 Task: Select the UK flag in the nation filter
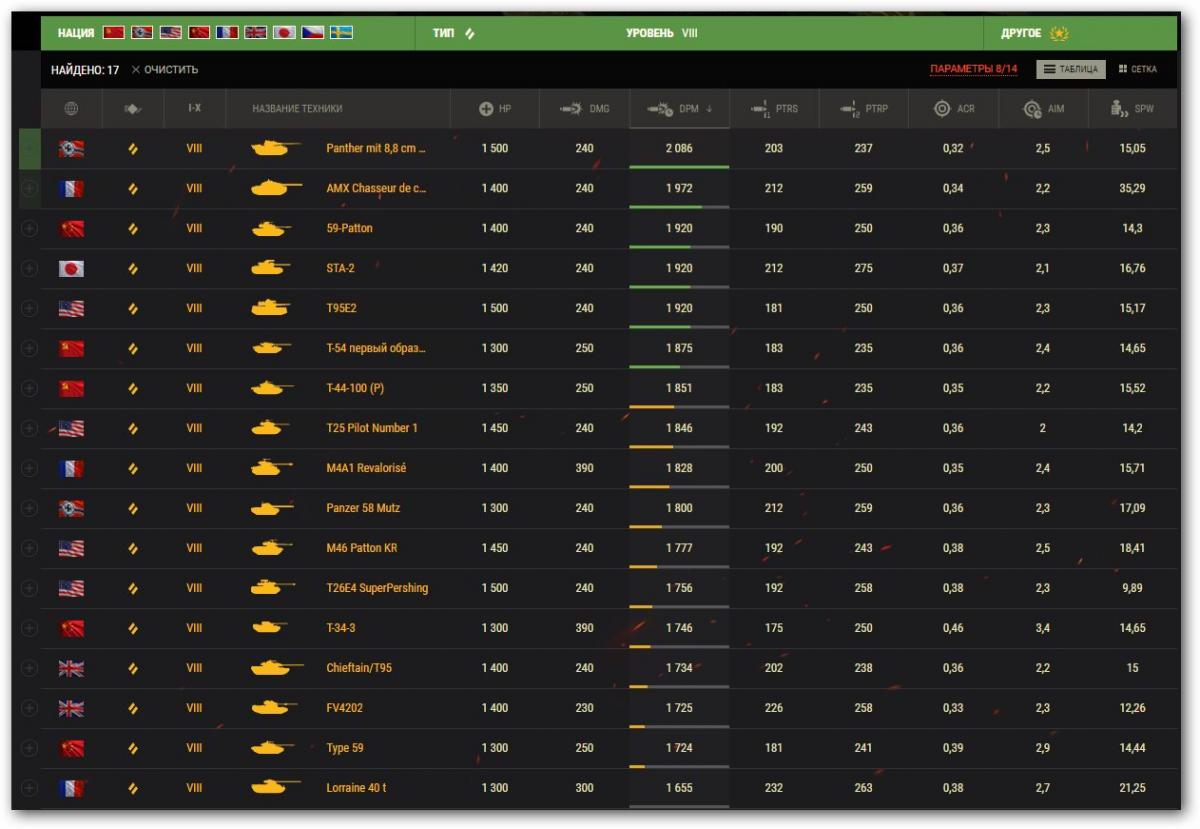[256, 33]
